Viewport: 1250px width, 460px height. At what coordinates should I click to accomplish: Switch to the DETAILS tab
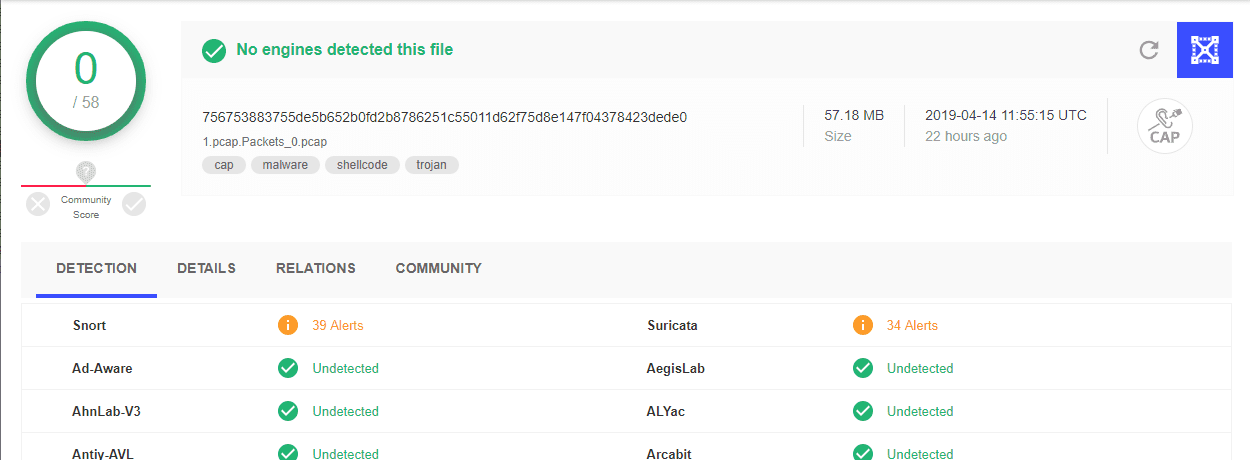pos(206,268)
